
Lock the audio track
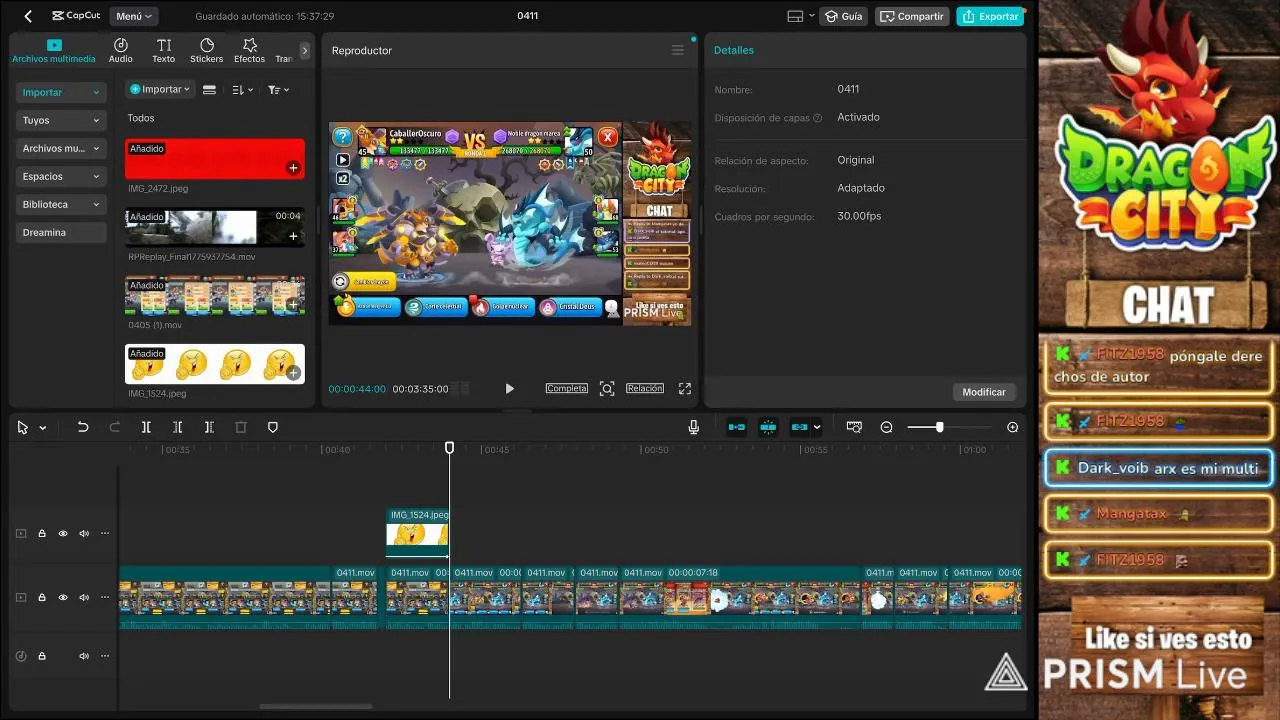point(42,656)
